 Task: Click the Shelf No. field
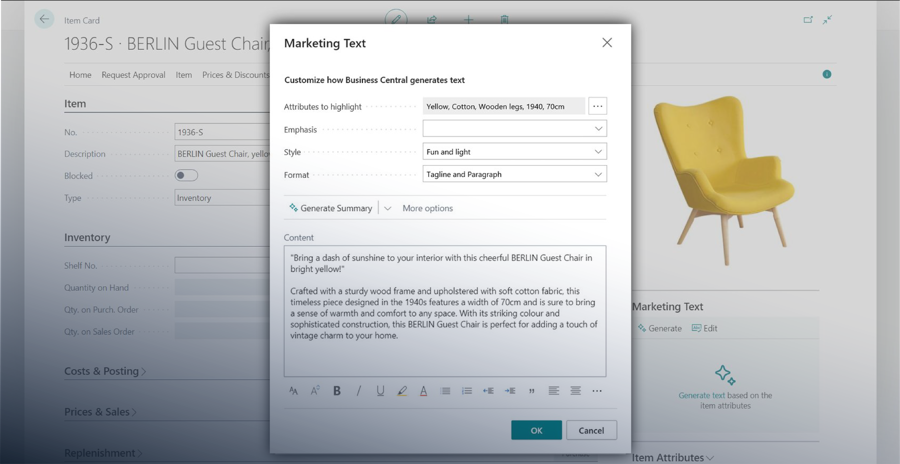222,265
